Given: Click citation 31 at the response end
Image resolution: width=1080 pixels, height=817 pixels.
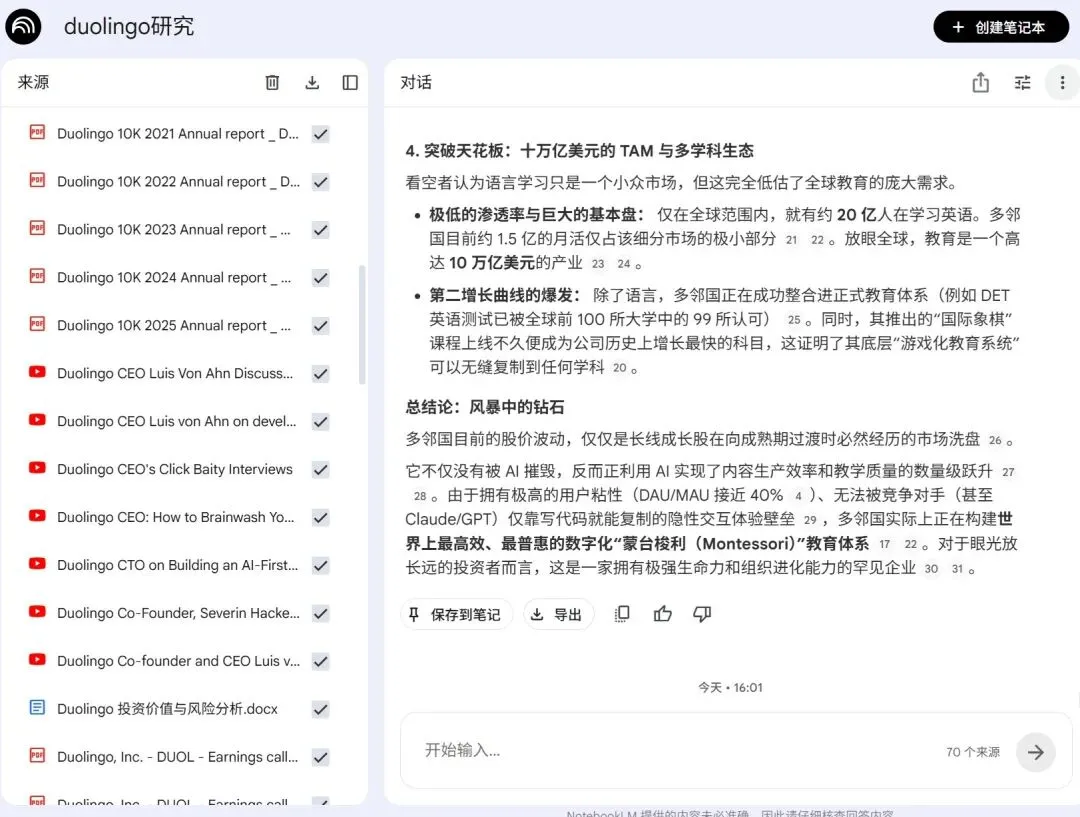Looking at the screenshot, I should [957, 569].
